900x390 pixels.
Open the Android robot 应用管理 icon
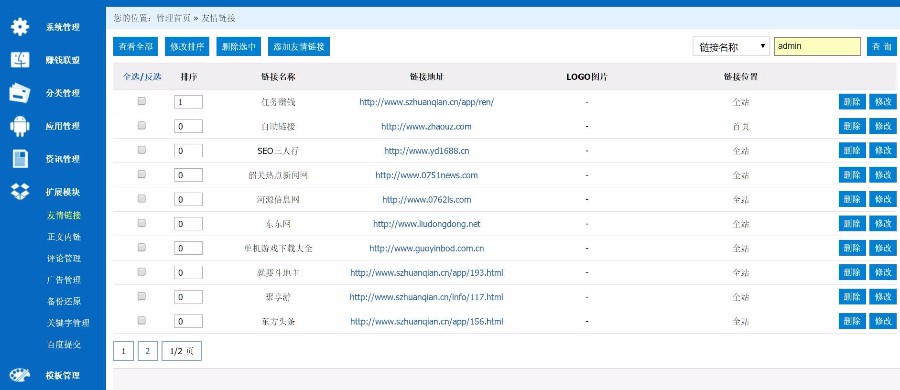(20, 126)
